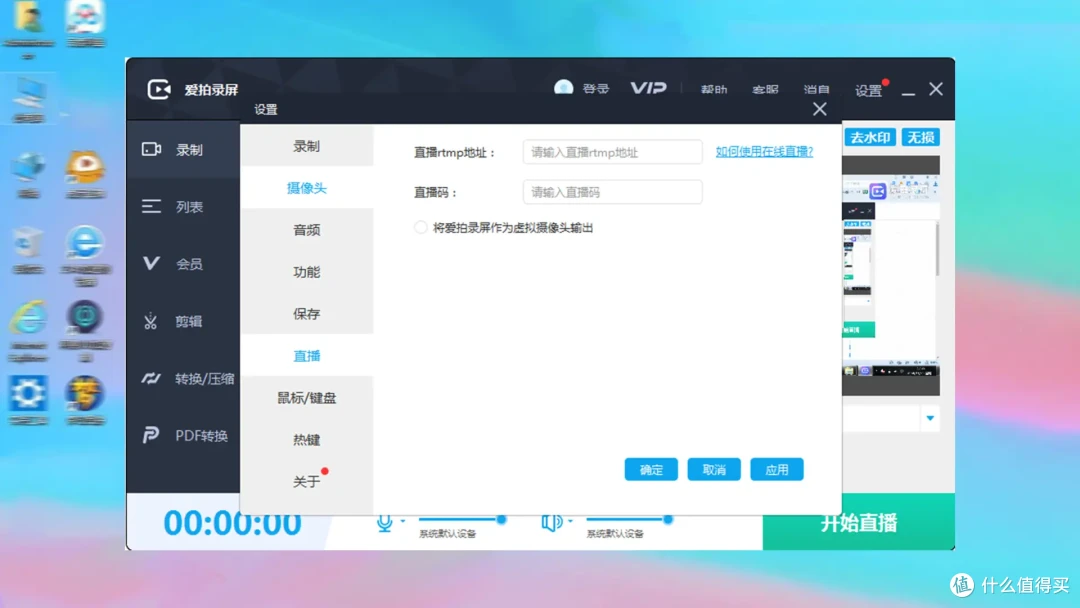Click the 爱拍录屏 app logo icon
Viewport: 1080px width, 608px height.
158,89
